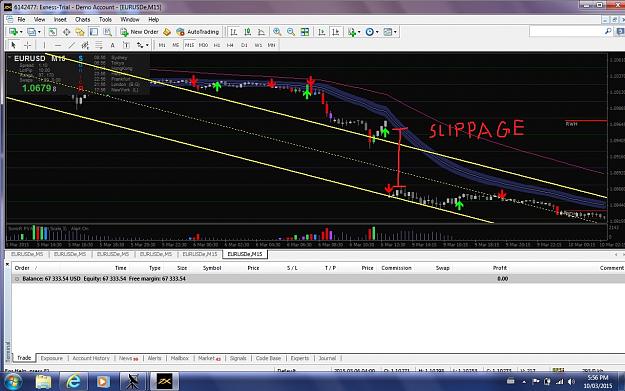This screenshot has width=625, height=391.
Task: Open Windows Explorer folder on taskbar
Action: point(43,382)
